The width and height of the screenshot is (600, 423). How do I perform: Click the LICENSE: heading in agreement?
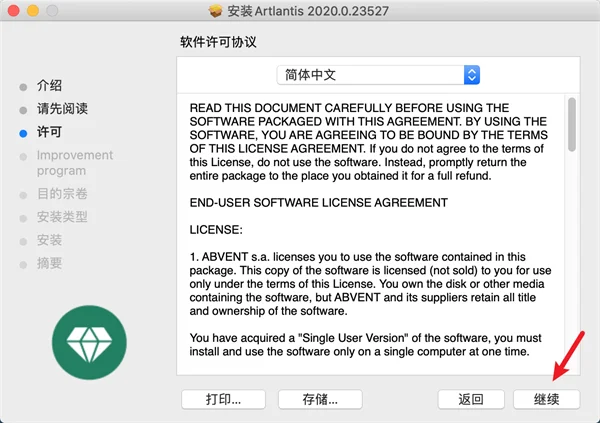[216, 230]
